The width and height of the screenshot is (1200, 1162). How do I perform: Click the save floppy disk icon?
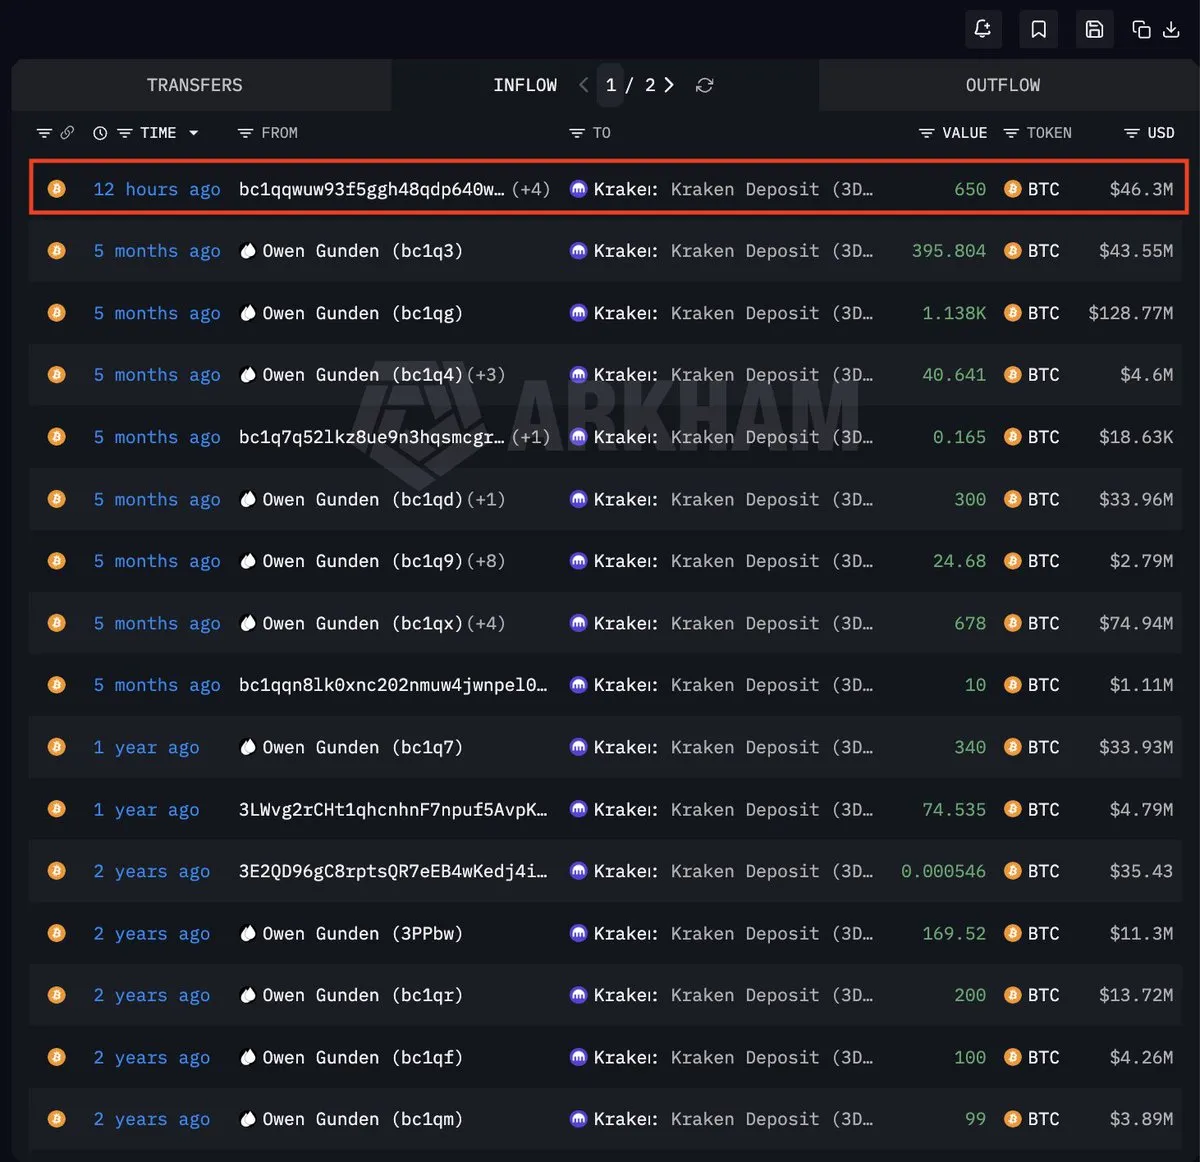coord(1094,29)
